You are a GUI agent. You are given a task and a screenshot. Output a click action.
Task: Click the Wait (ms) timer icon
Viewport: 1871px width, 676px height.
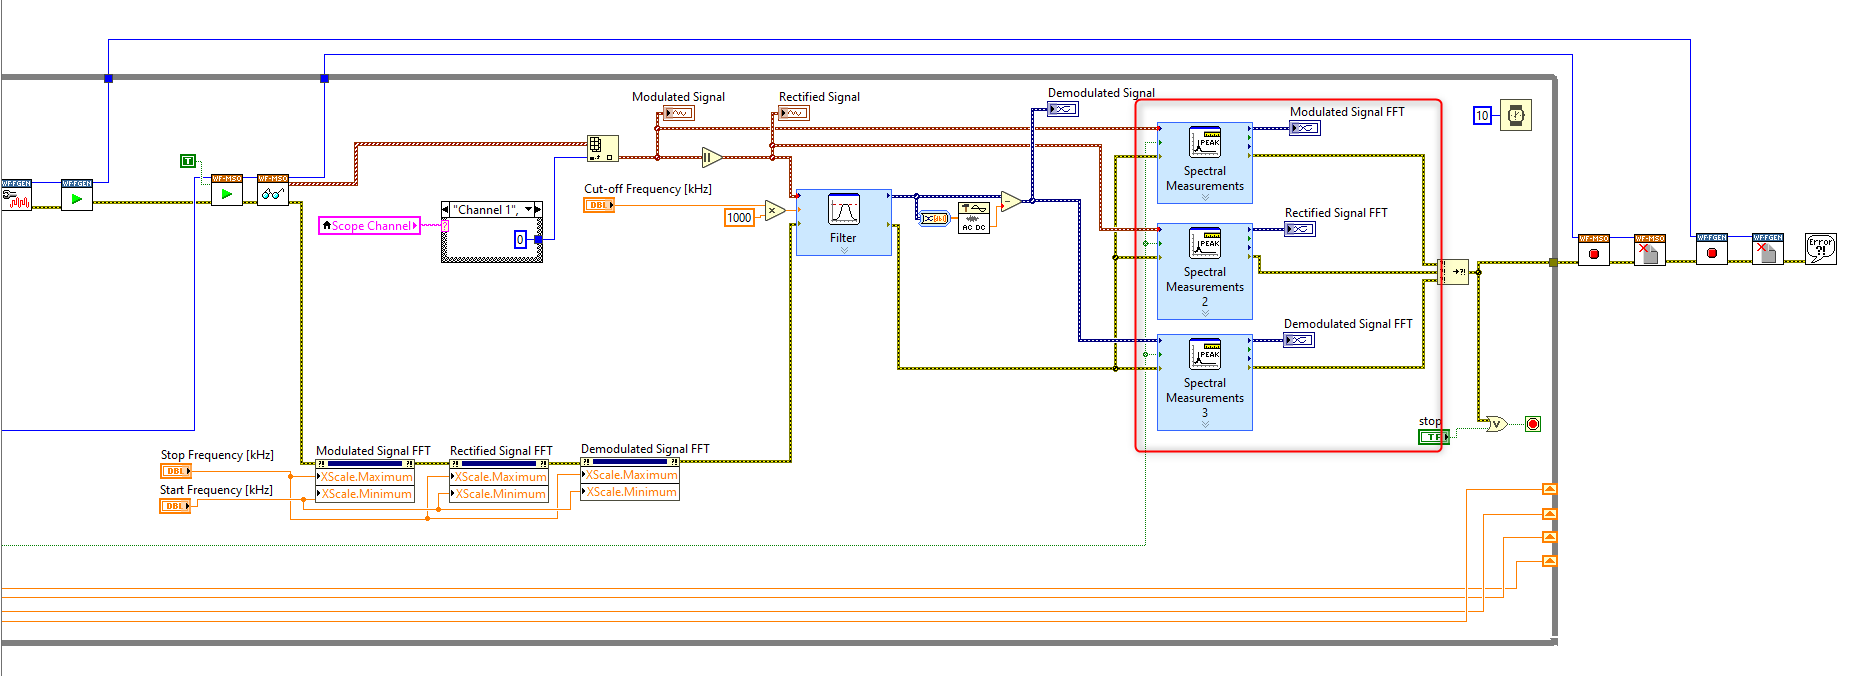(1515, 115)
